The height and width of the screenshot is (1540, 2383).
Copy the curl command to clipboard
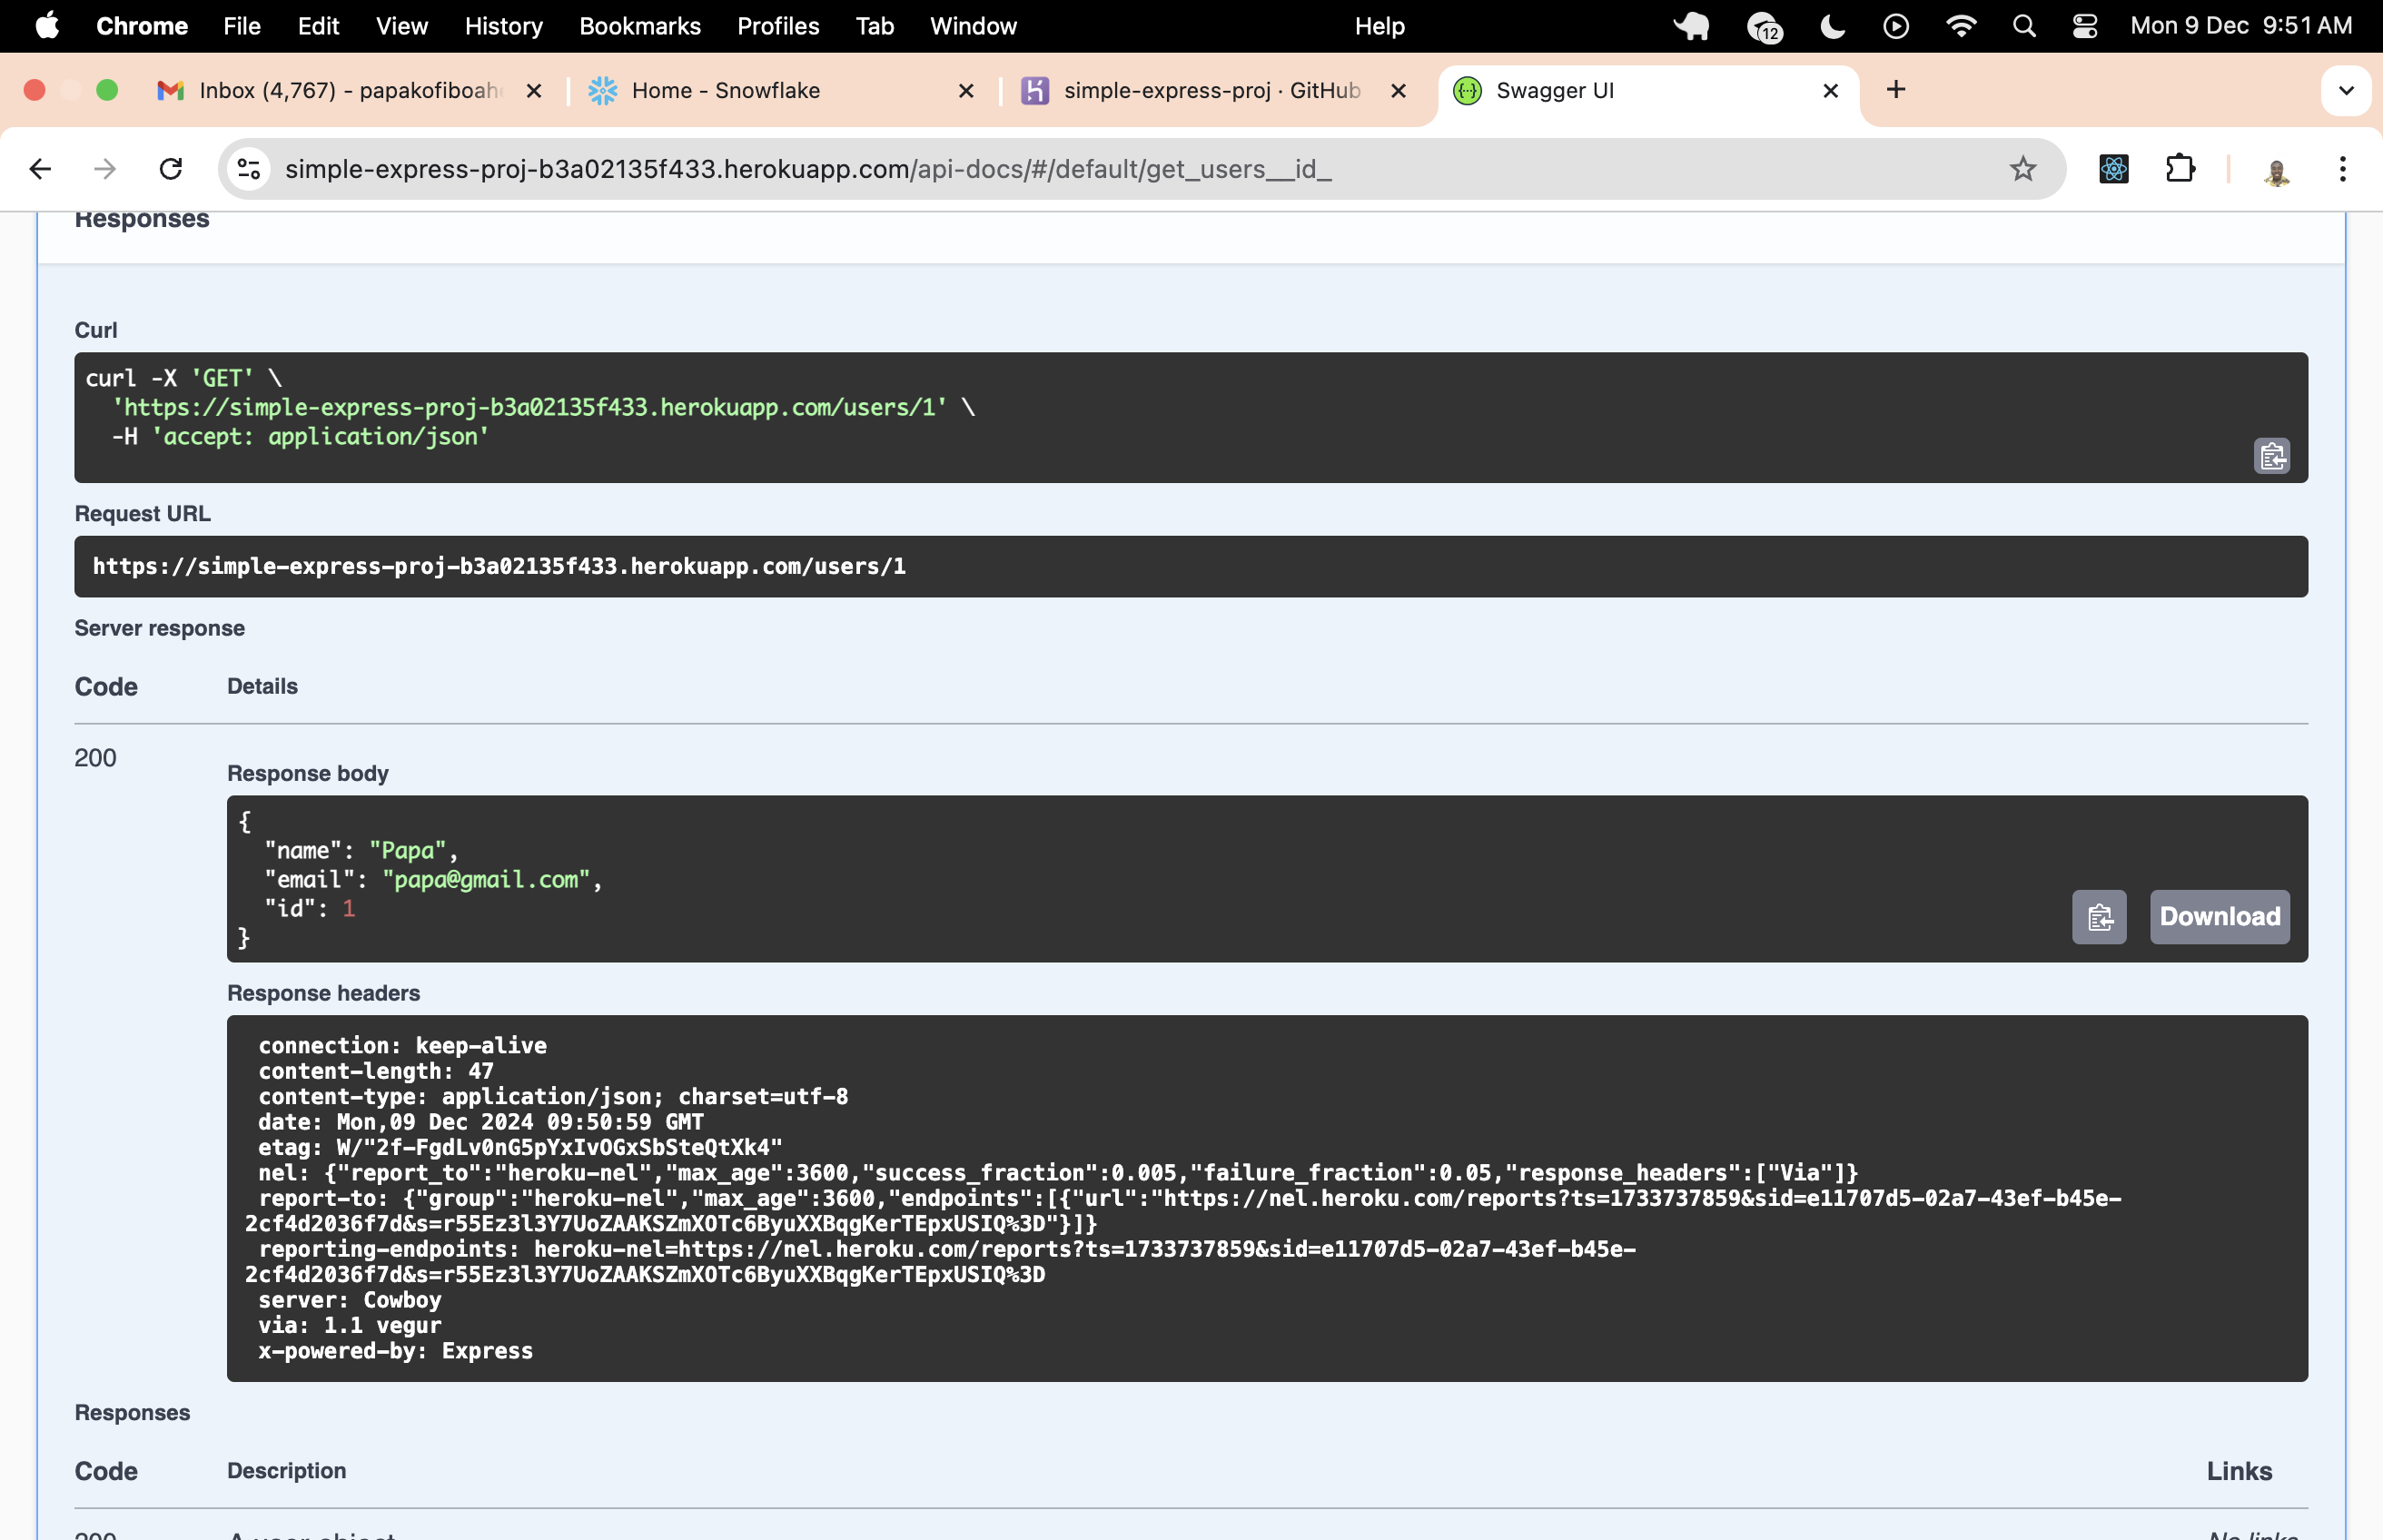click(2271, 456)
